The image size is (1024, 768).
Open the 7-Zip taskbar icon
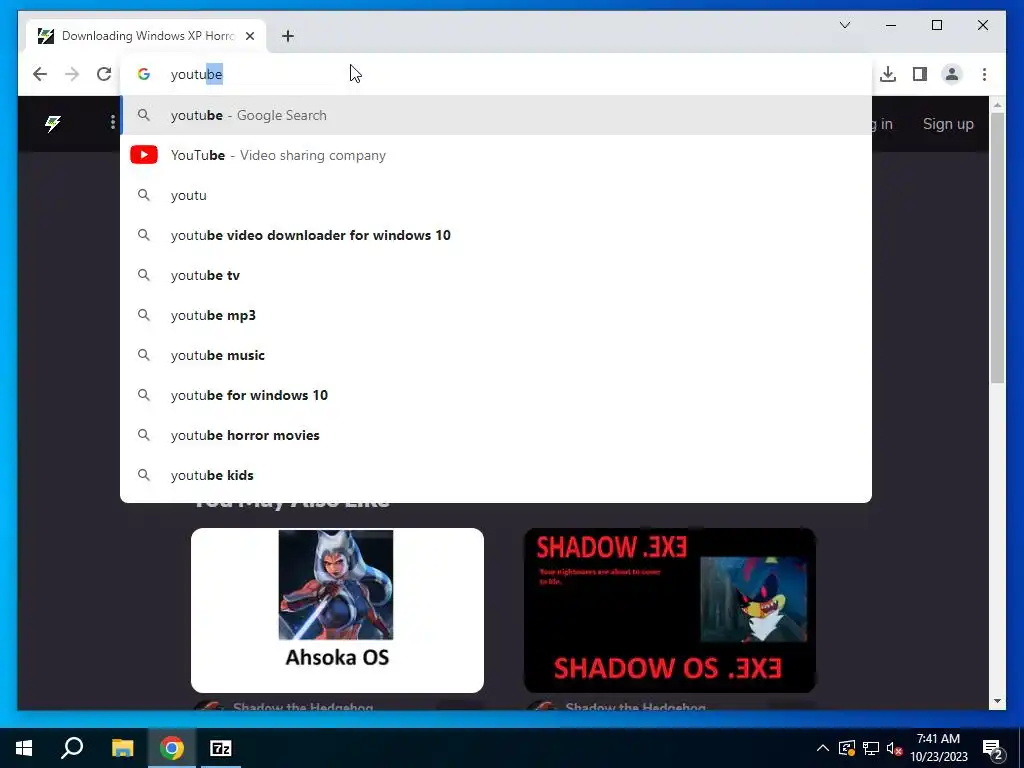click(221, 748)
